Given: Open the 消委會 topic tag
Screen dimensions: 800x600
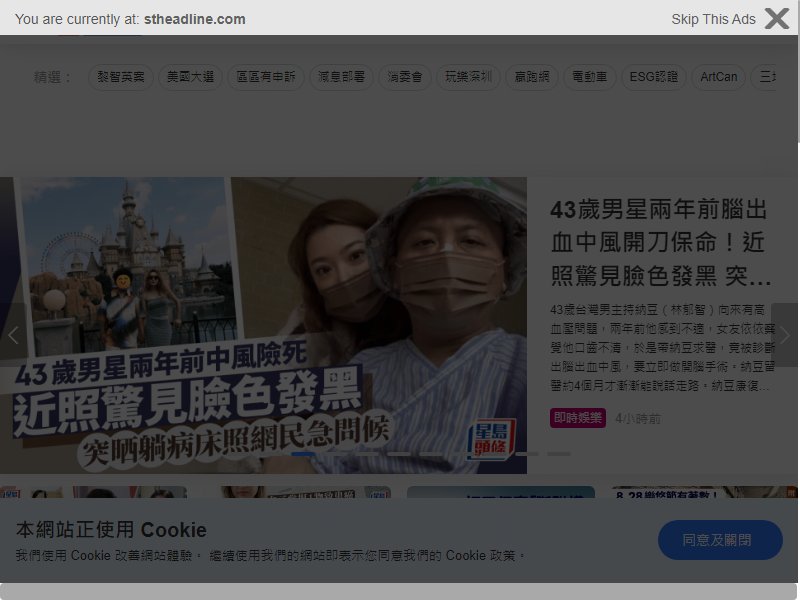Looking at the screenshot, I should pyautogui.click(x=405, y=77).
